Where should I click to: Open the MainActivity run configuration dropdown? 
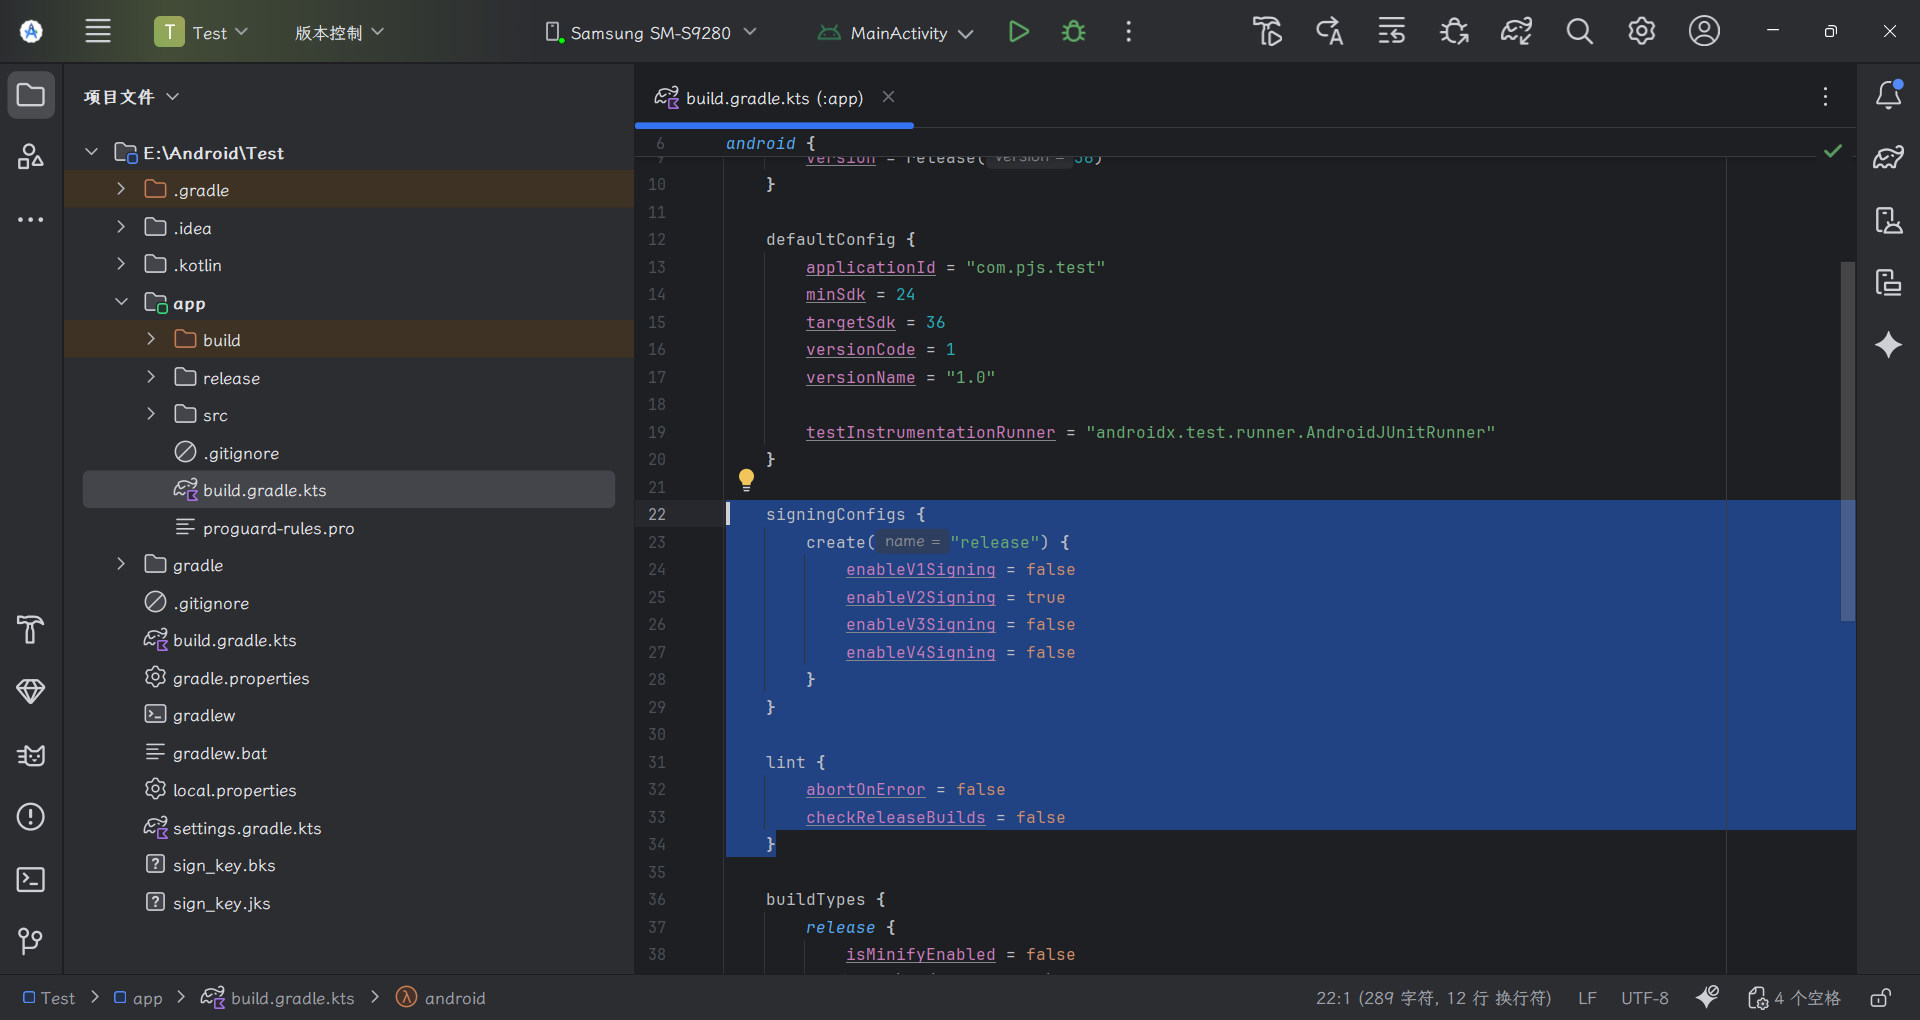click(894, 32)
